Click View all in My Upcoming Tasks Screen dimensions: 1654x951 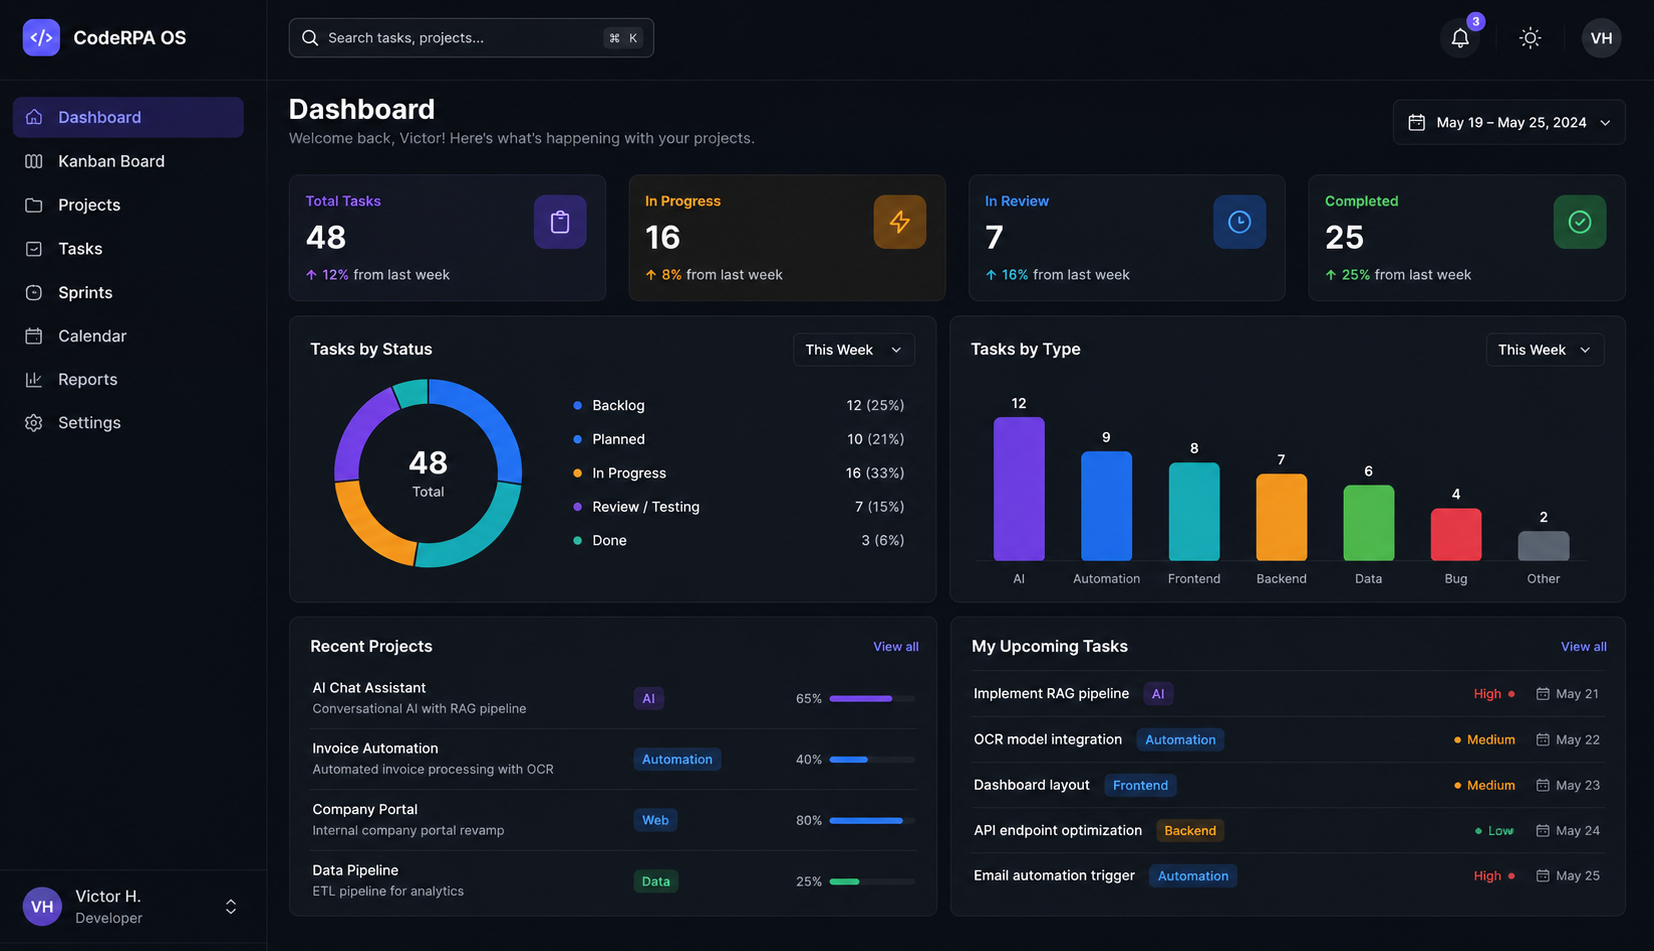click(1584, 647)
